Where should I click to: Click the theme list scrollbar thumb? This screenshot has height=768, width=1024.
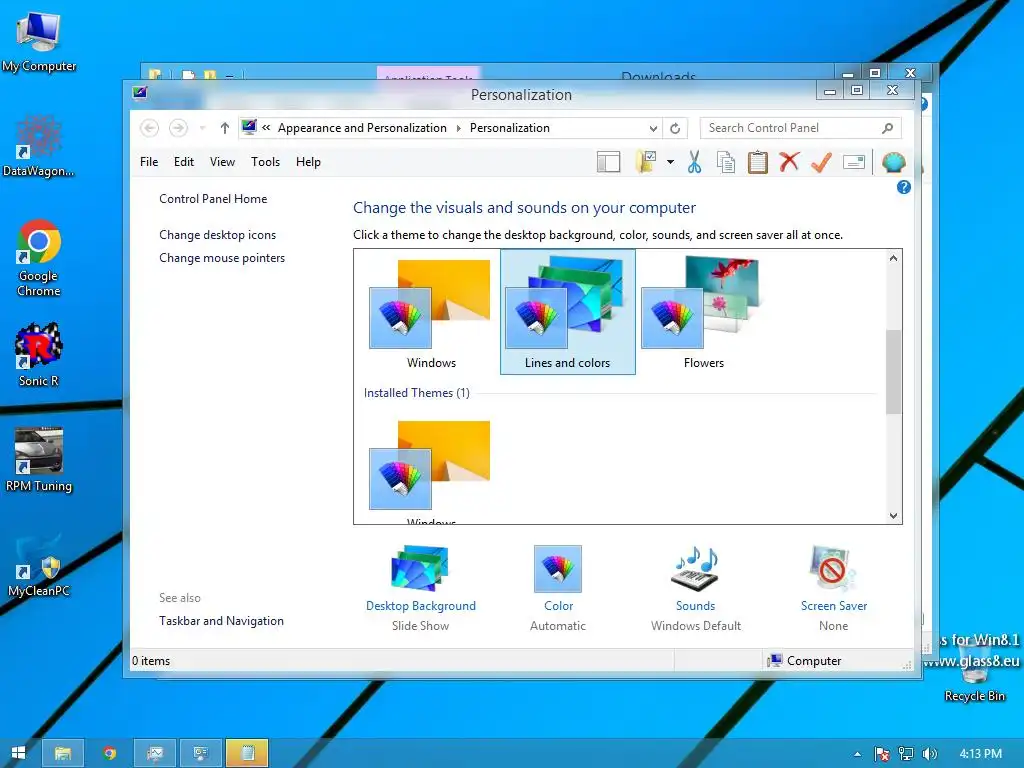click(893, 372)
